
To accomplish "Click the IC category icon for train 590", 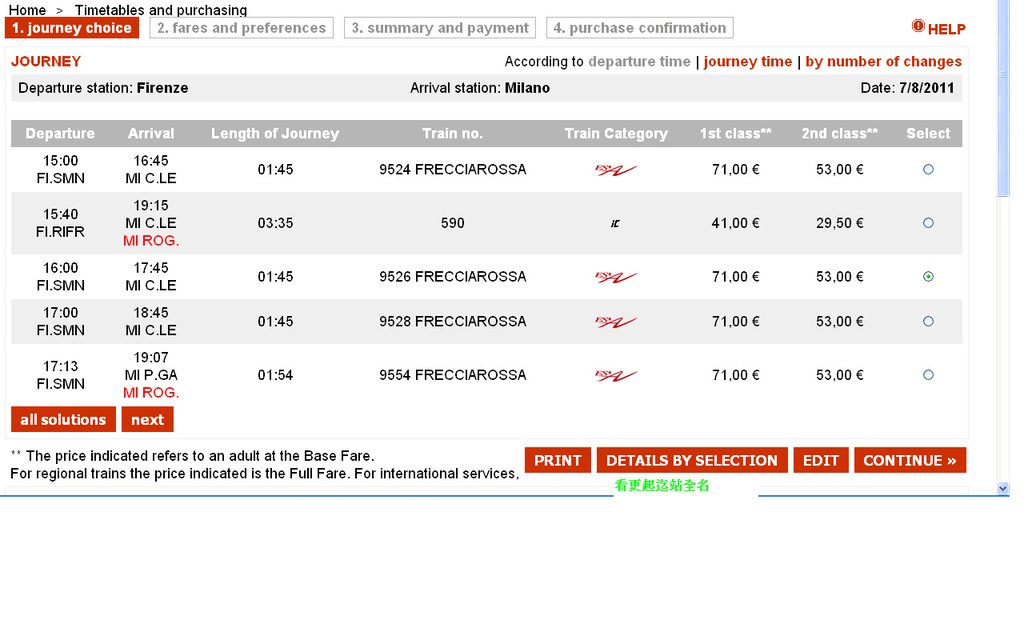I will [615, 223].
